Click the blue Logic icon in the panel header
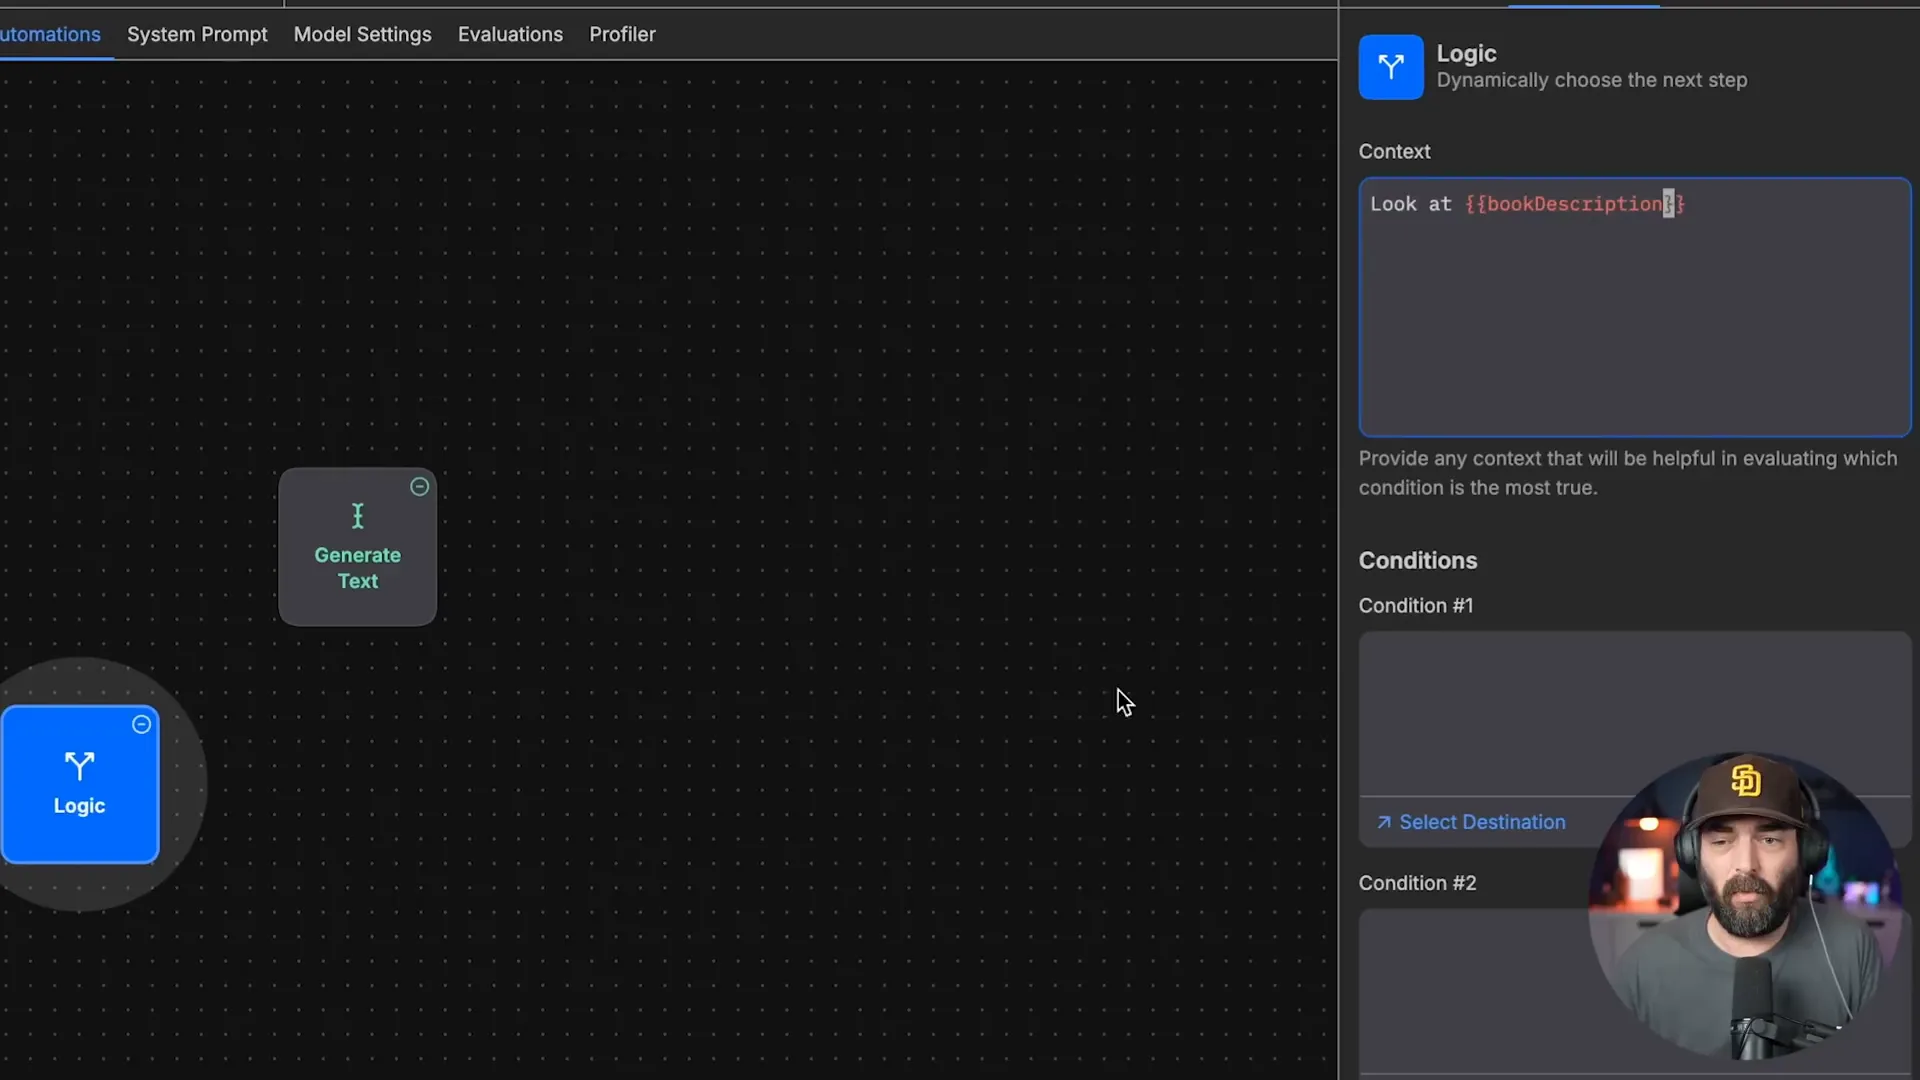 coord(1390,67)
